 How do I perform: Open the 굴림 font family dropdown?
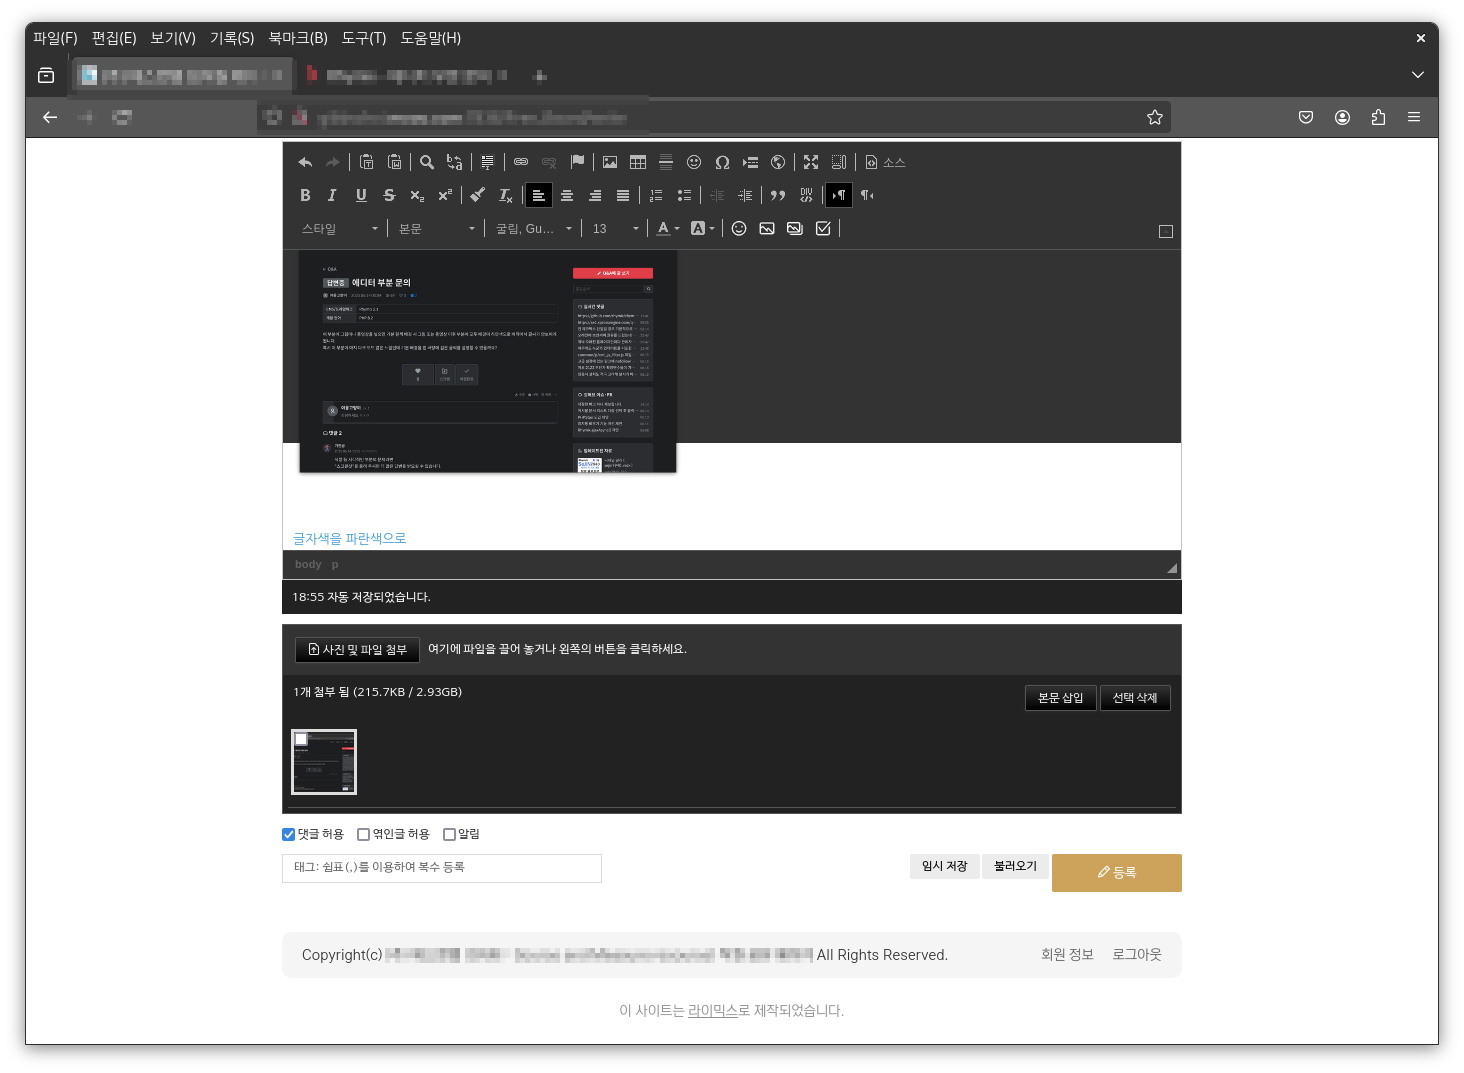[534, 229]
